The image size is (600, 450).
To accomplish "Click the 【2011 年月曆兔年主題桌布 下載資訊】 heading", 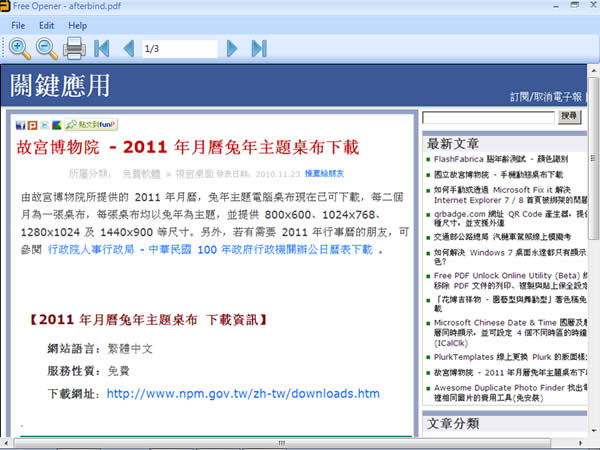I will 148,320.
